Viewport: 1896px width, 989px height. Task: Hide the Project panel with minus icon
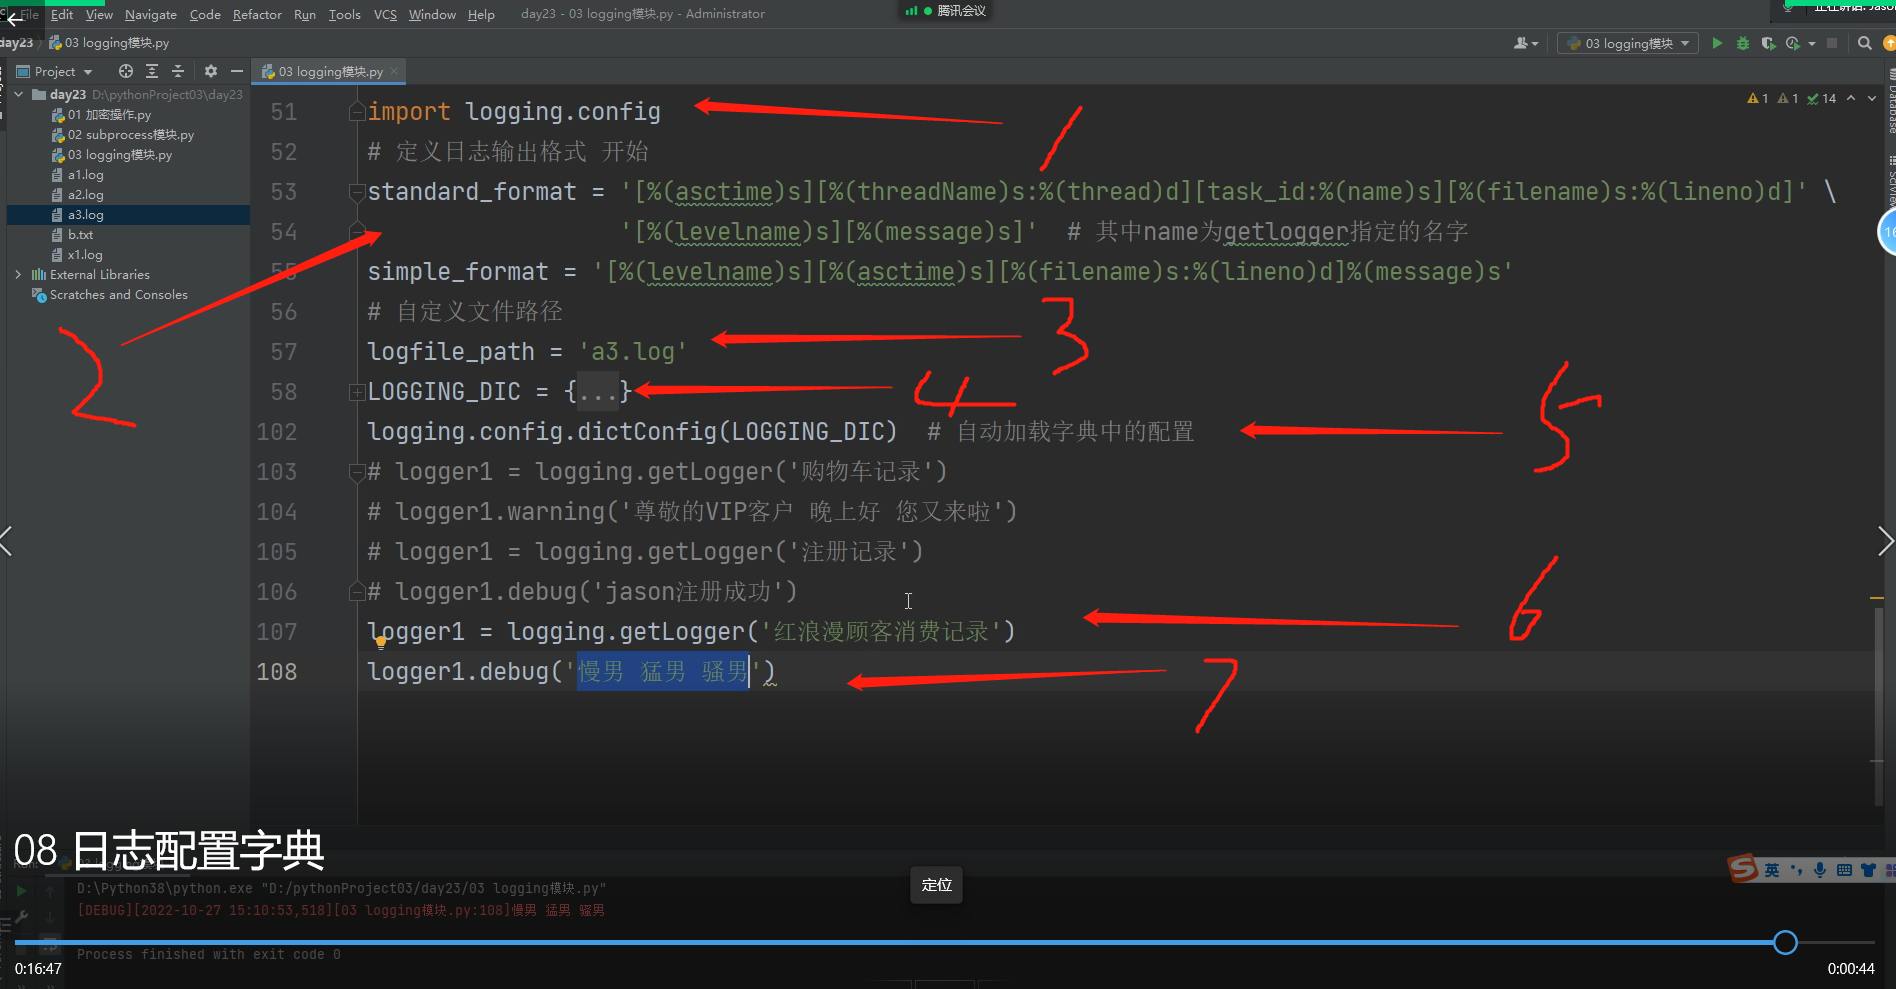[x=237, y=71]
